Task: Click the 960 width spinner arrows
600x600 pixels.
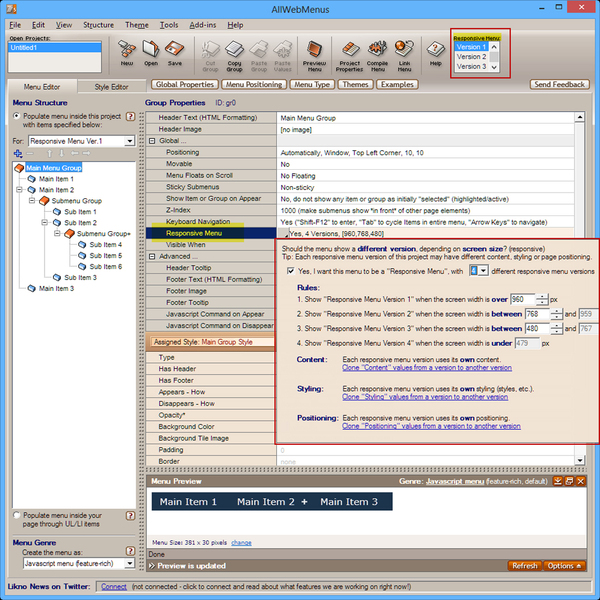Action: click(x=541, y=299)
